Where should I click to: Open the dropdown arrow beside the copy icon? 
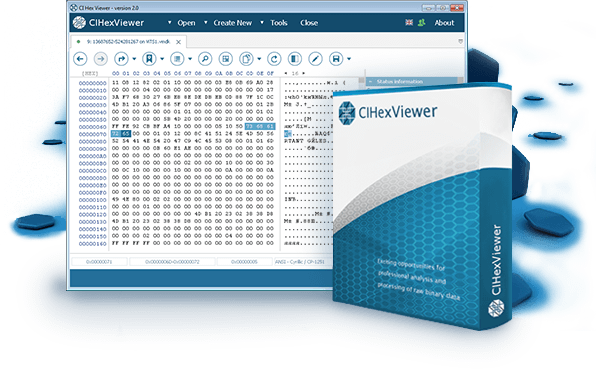[x=259, y=59]
